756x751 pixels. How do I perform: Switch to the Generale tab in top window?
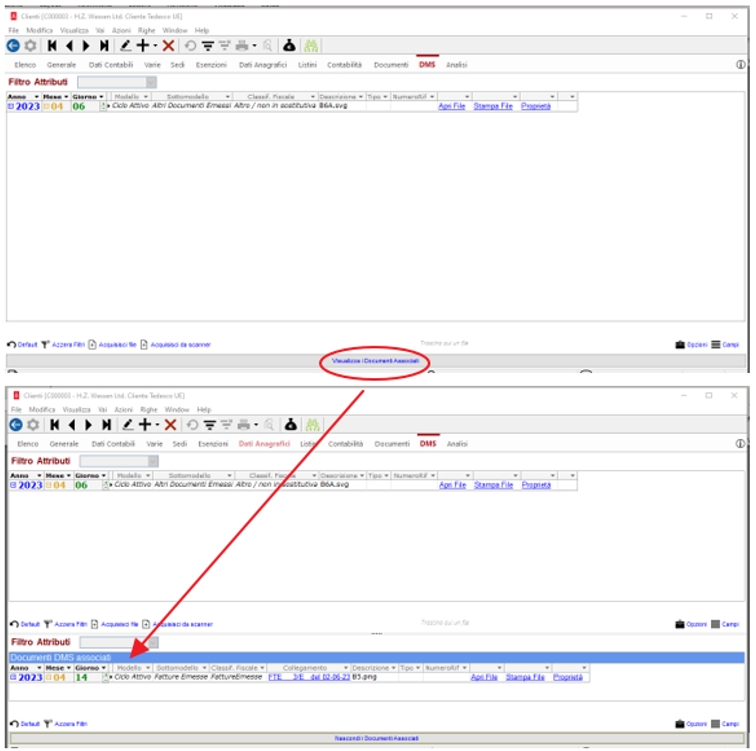(61, 65)
